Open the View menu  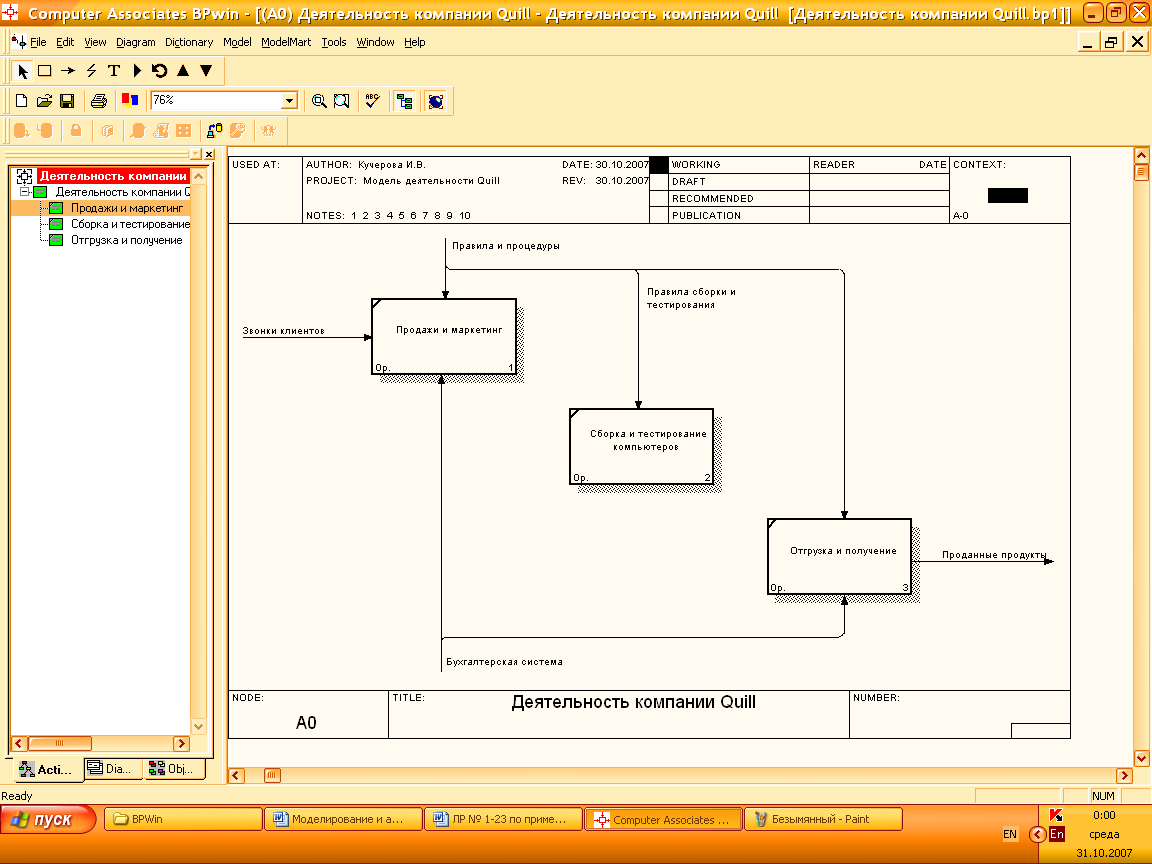pos(95,43)
